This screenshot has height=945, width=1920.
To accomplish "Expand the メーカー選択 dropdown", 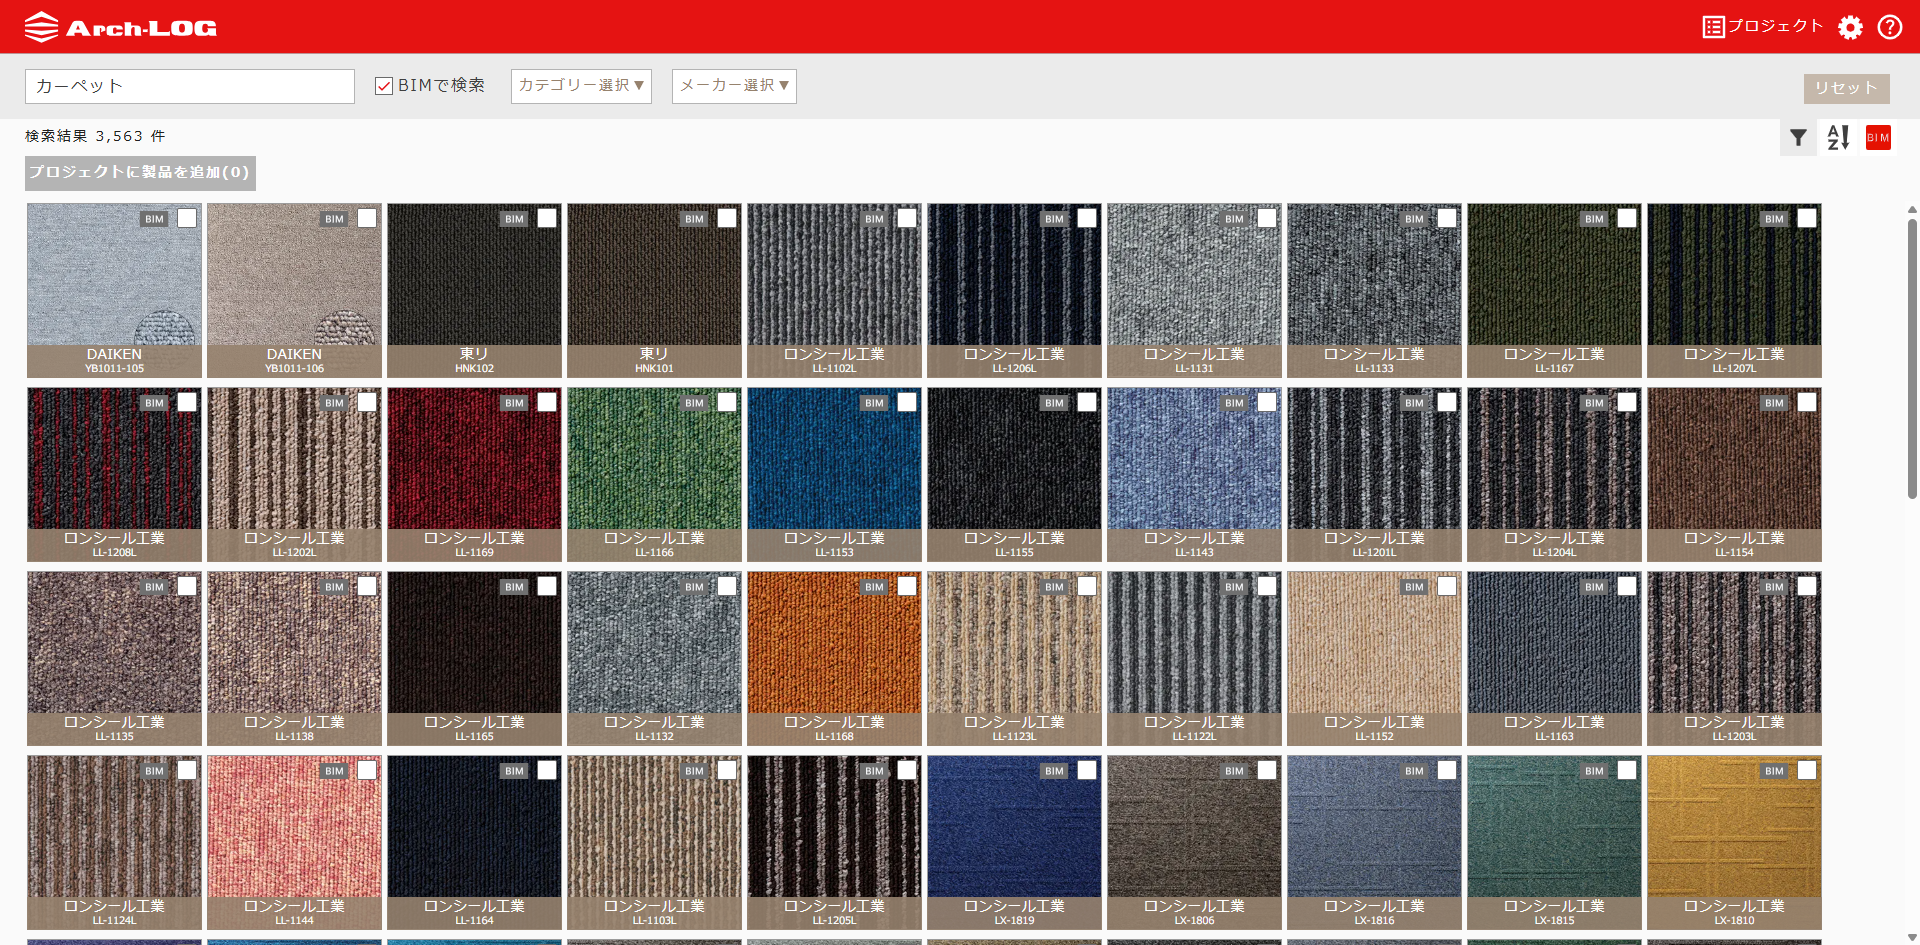I will coord(734,86).
